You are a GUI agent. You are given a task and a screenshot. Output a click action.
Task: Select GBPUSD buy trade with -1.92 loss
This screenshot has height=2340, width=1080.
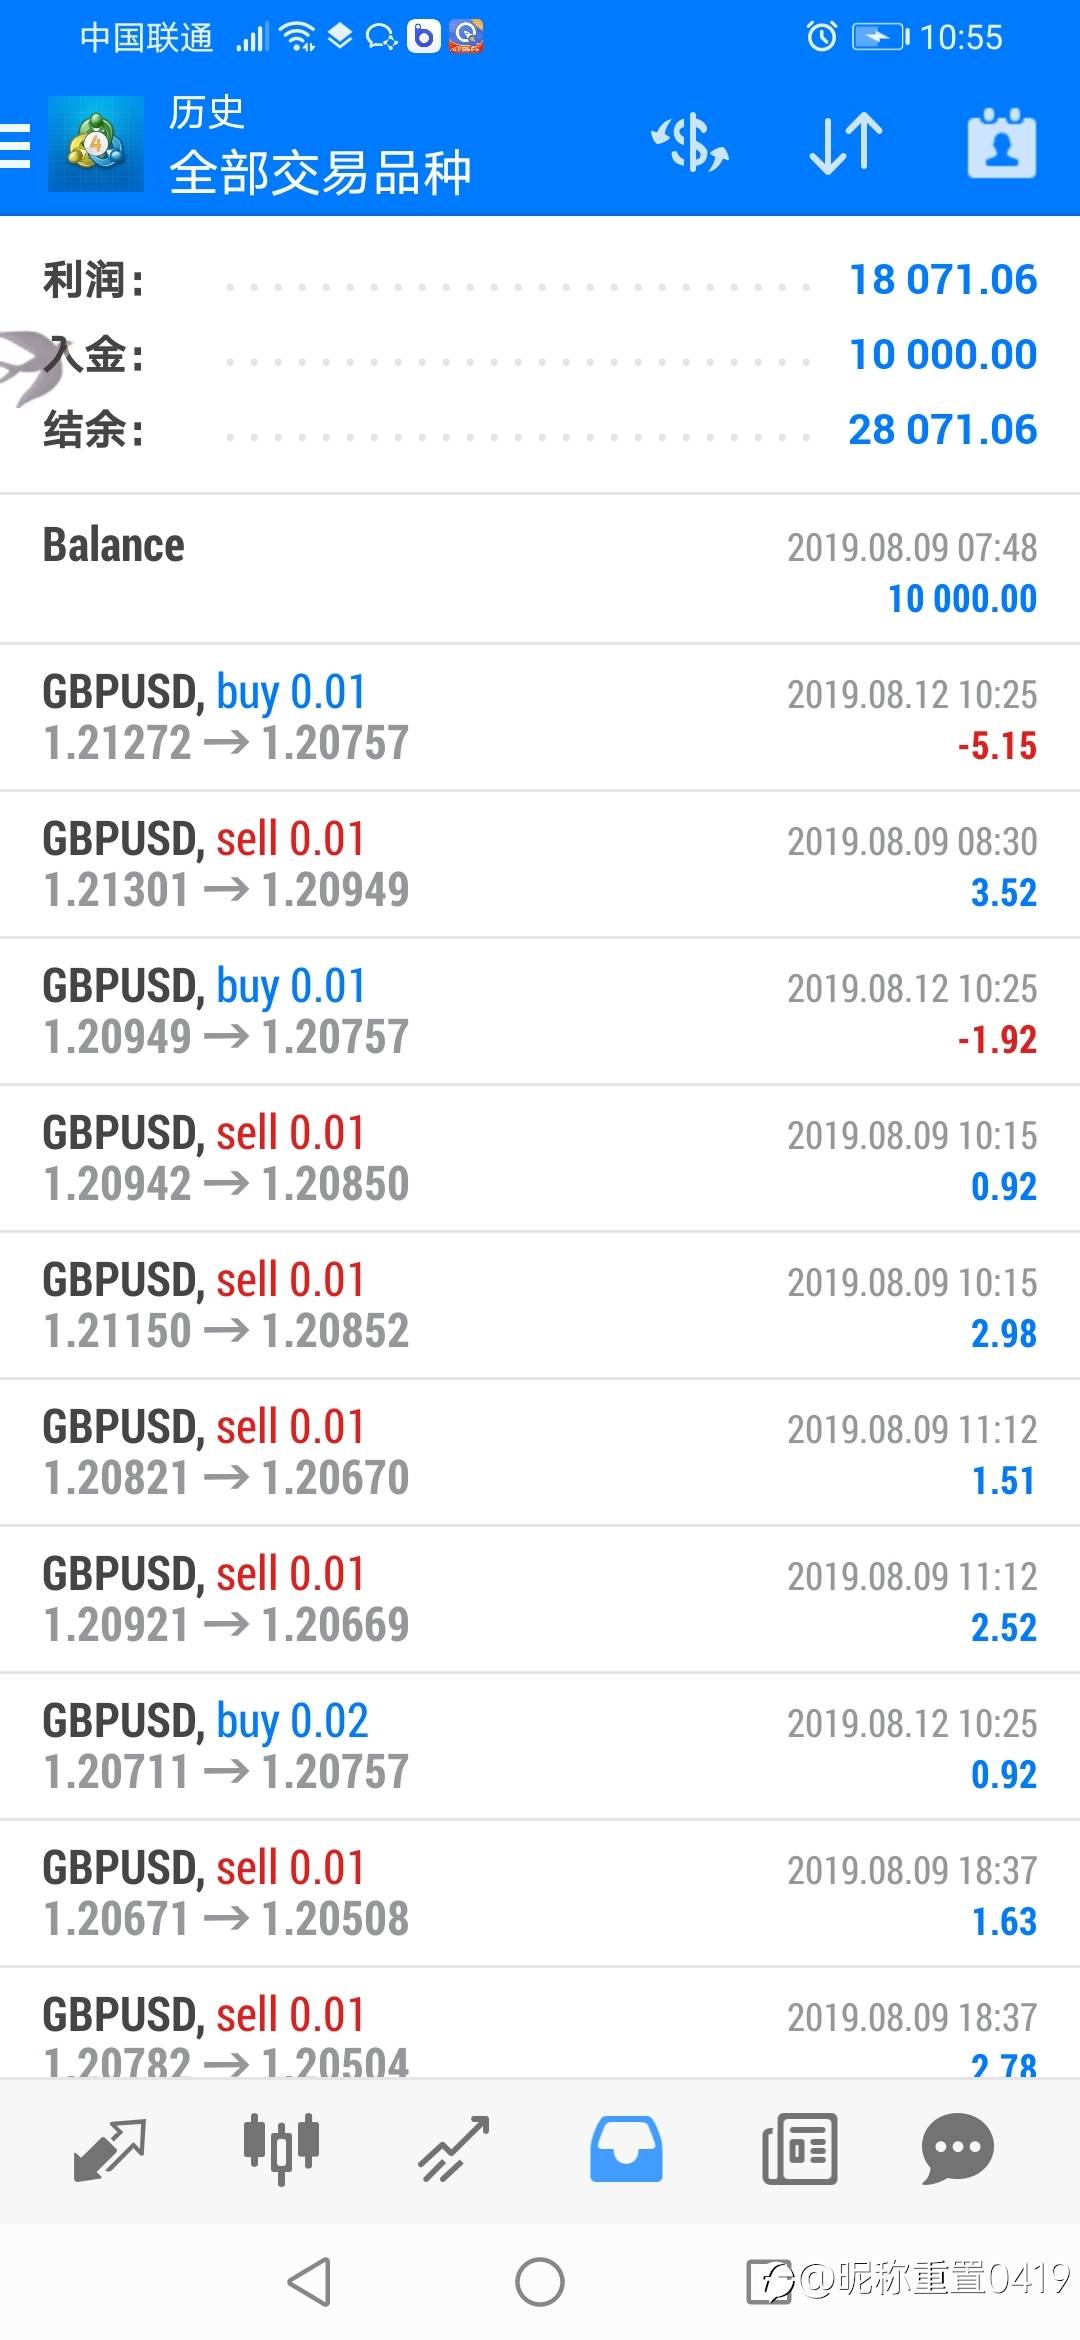pyautogui.click(x=540, y=1011)
